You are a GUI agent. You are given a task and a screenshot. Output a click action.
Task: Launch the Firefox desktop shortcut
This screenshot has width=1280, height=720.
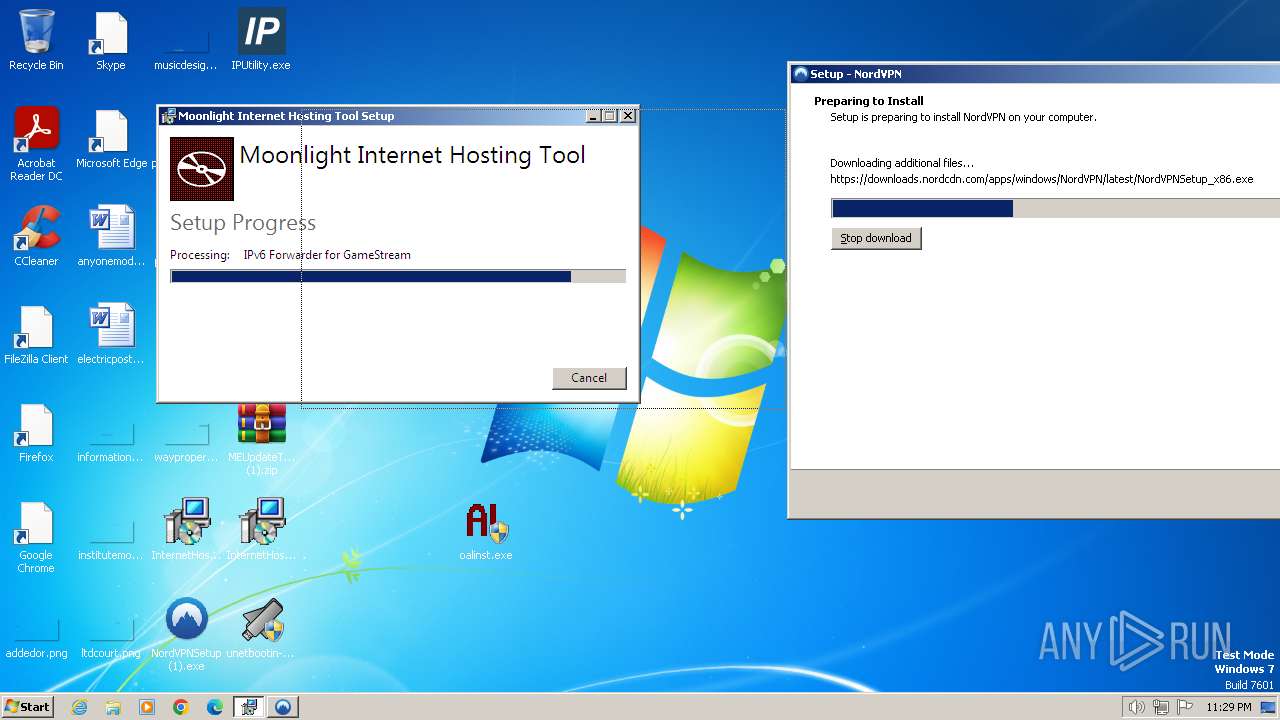tap(36, 433)
